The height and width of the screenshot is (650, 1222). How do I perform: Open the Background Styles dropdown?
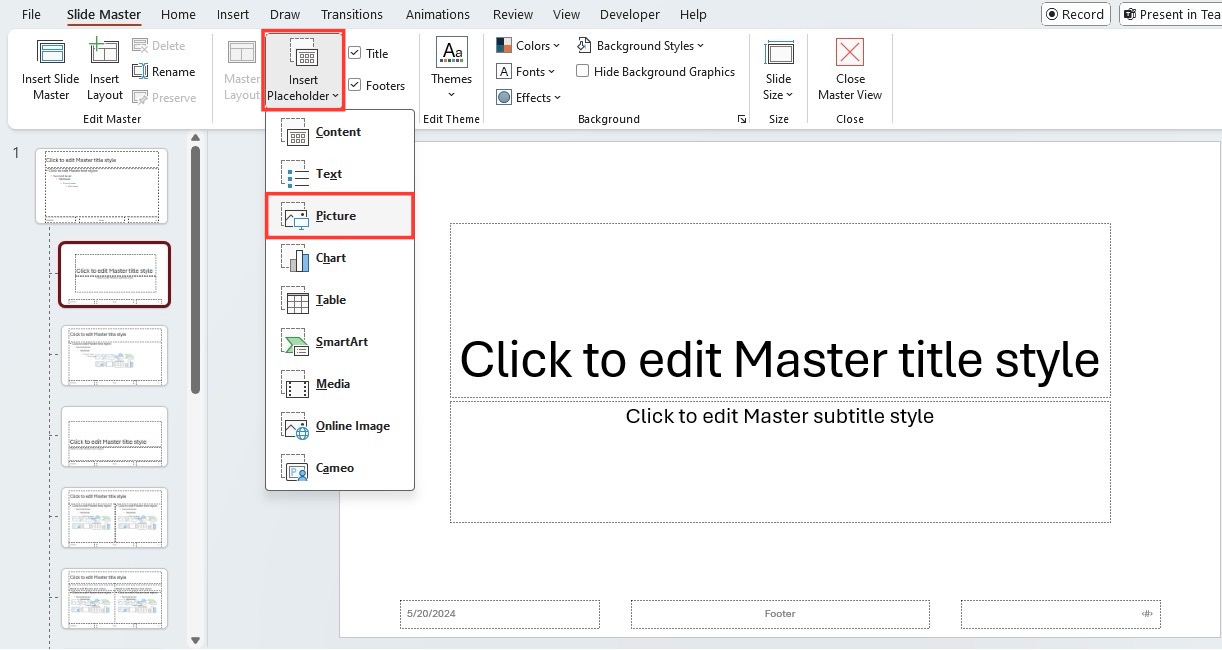[641, 46]
